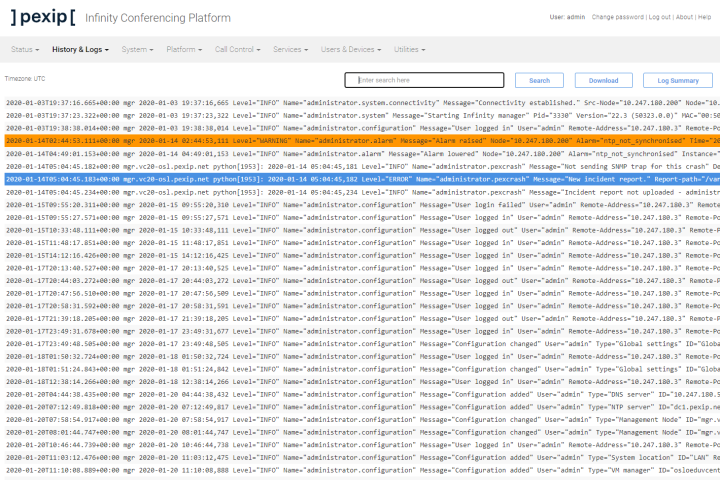Click the 2020-01-15 10:33:48 User logged out entry

pyautogui.click(x=362, y=230)
